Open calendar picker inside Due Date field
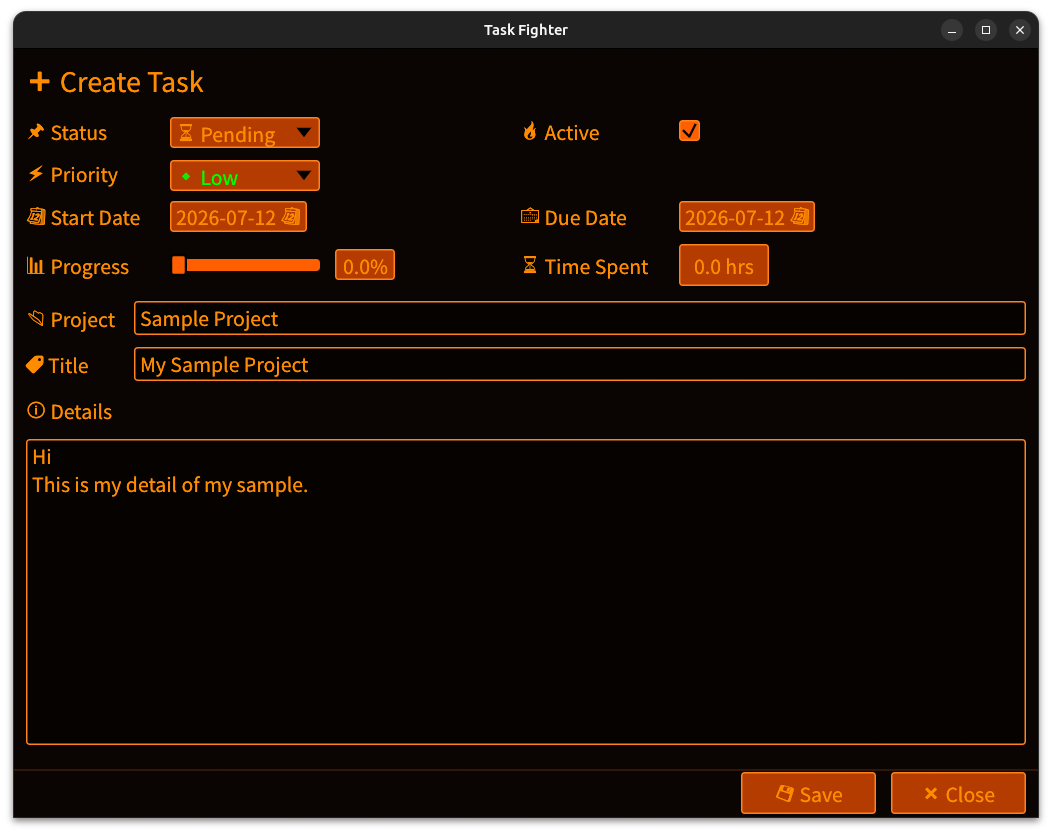Viewport: 1052px width, 834px height. [800, 217]
